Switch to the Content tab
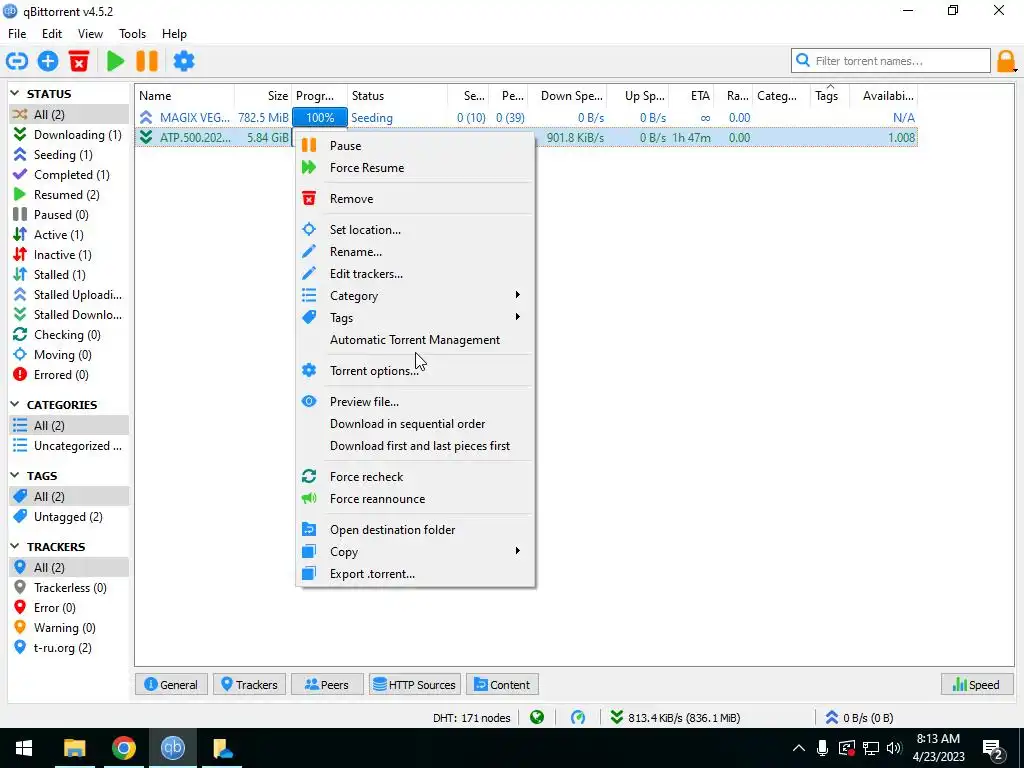1024x768 pixels. click(x=502, y=684)
